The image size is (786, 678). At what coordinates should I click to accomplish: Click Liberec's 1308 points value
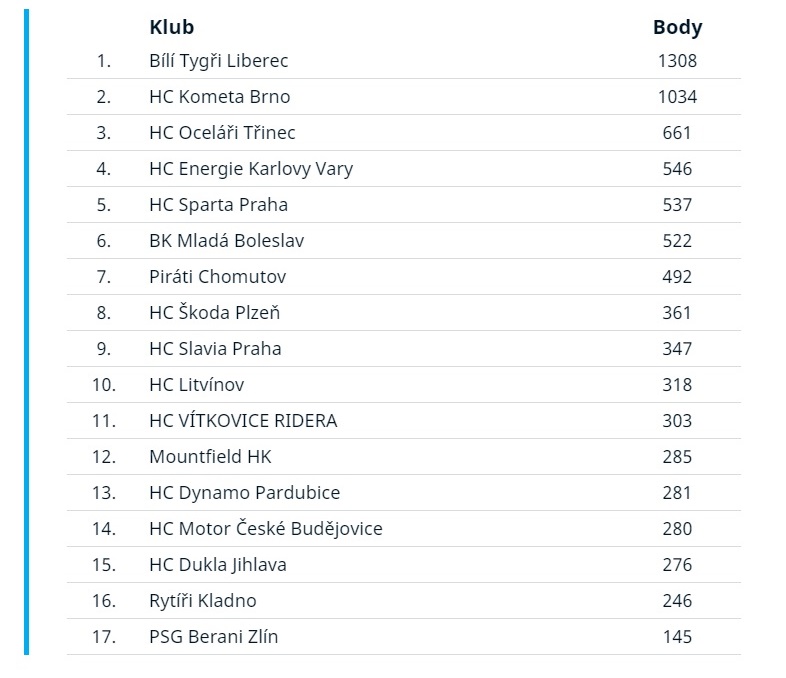point(677,61)
